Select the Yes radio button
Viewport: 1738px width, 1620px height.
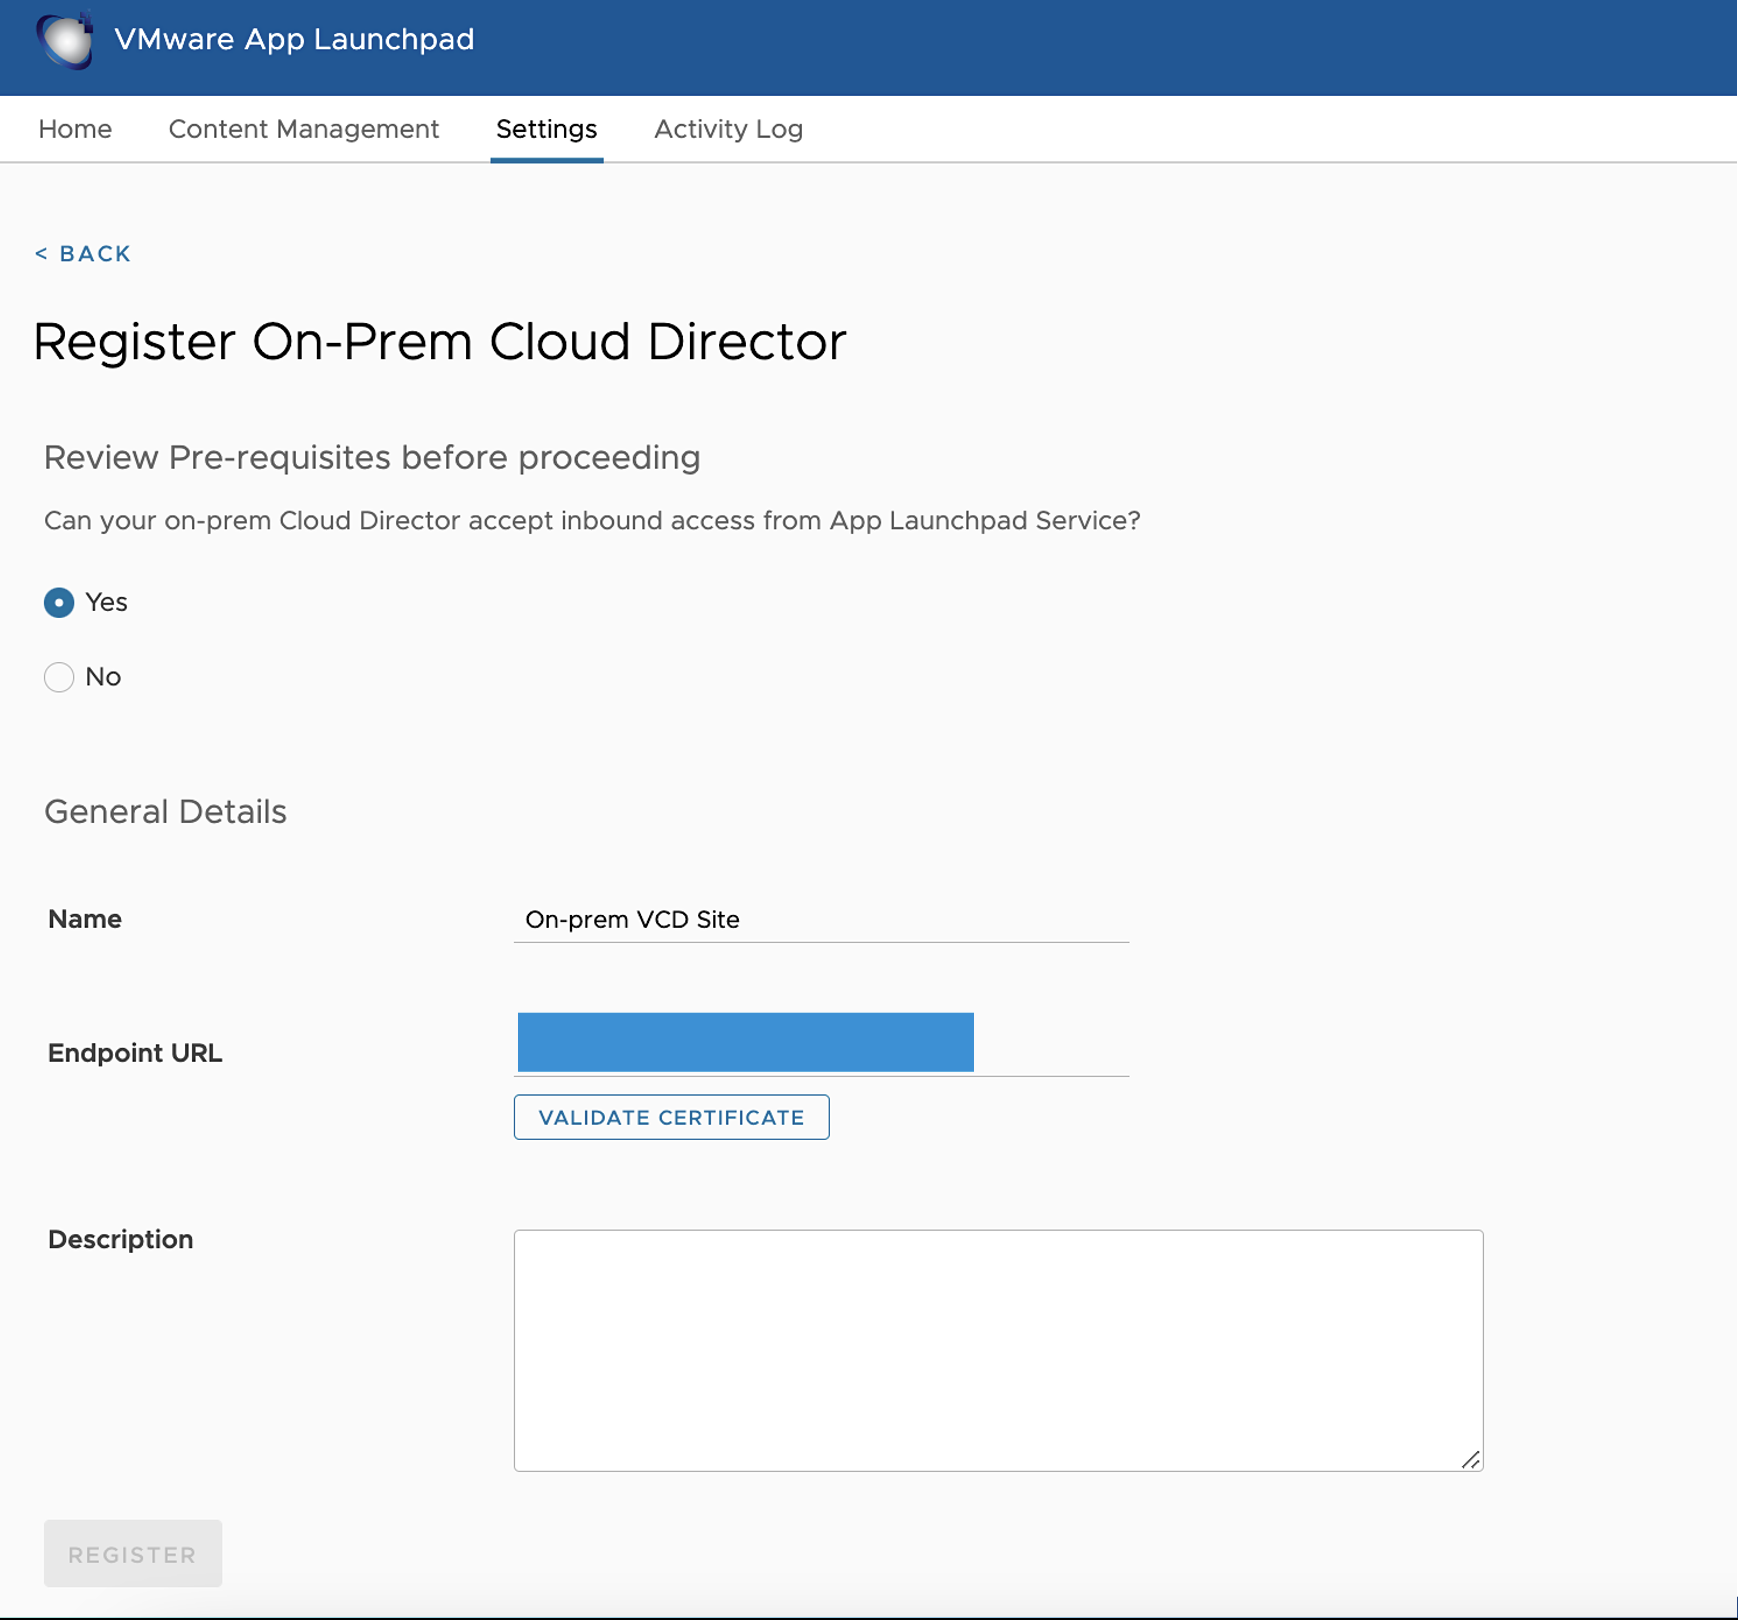click(x=59, y=603)
